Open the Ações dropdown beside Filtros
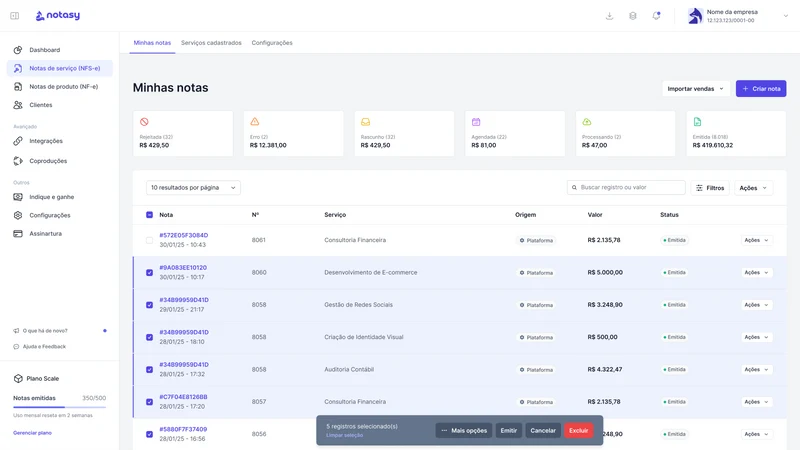 [x=753, y=188]
